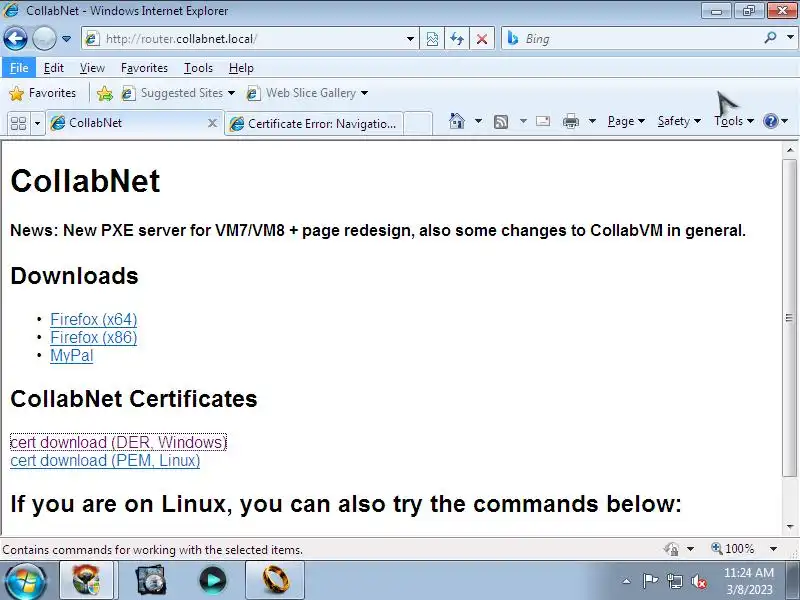The image size is (800, 600).
Task: Expand the feeds dropdown arrow
Action: [523, 121]
